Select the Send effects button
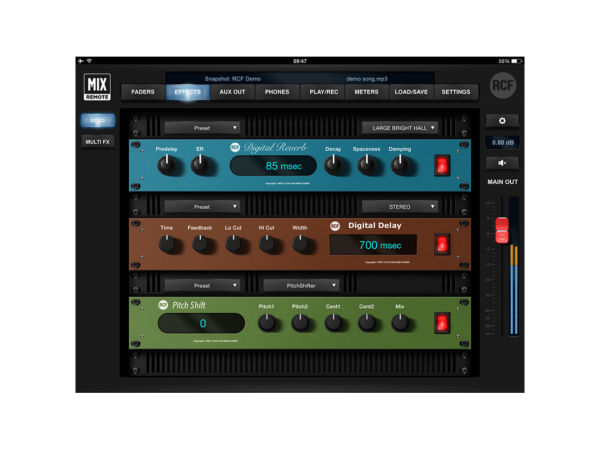 (98, 121)
